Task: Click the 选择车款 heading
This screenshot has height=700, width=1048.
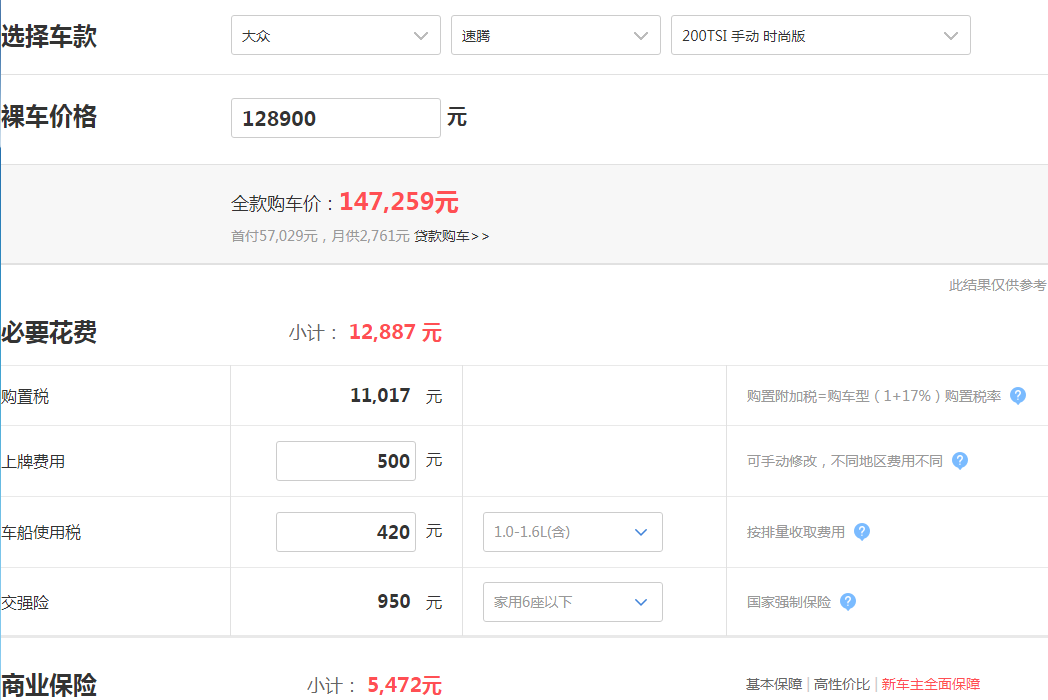Action: point(49,36)
